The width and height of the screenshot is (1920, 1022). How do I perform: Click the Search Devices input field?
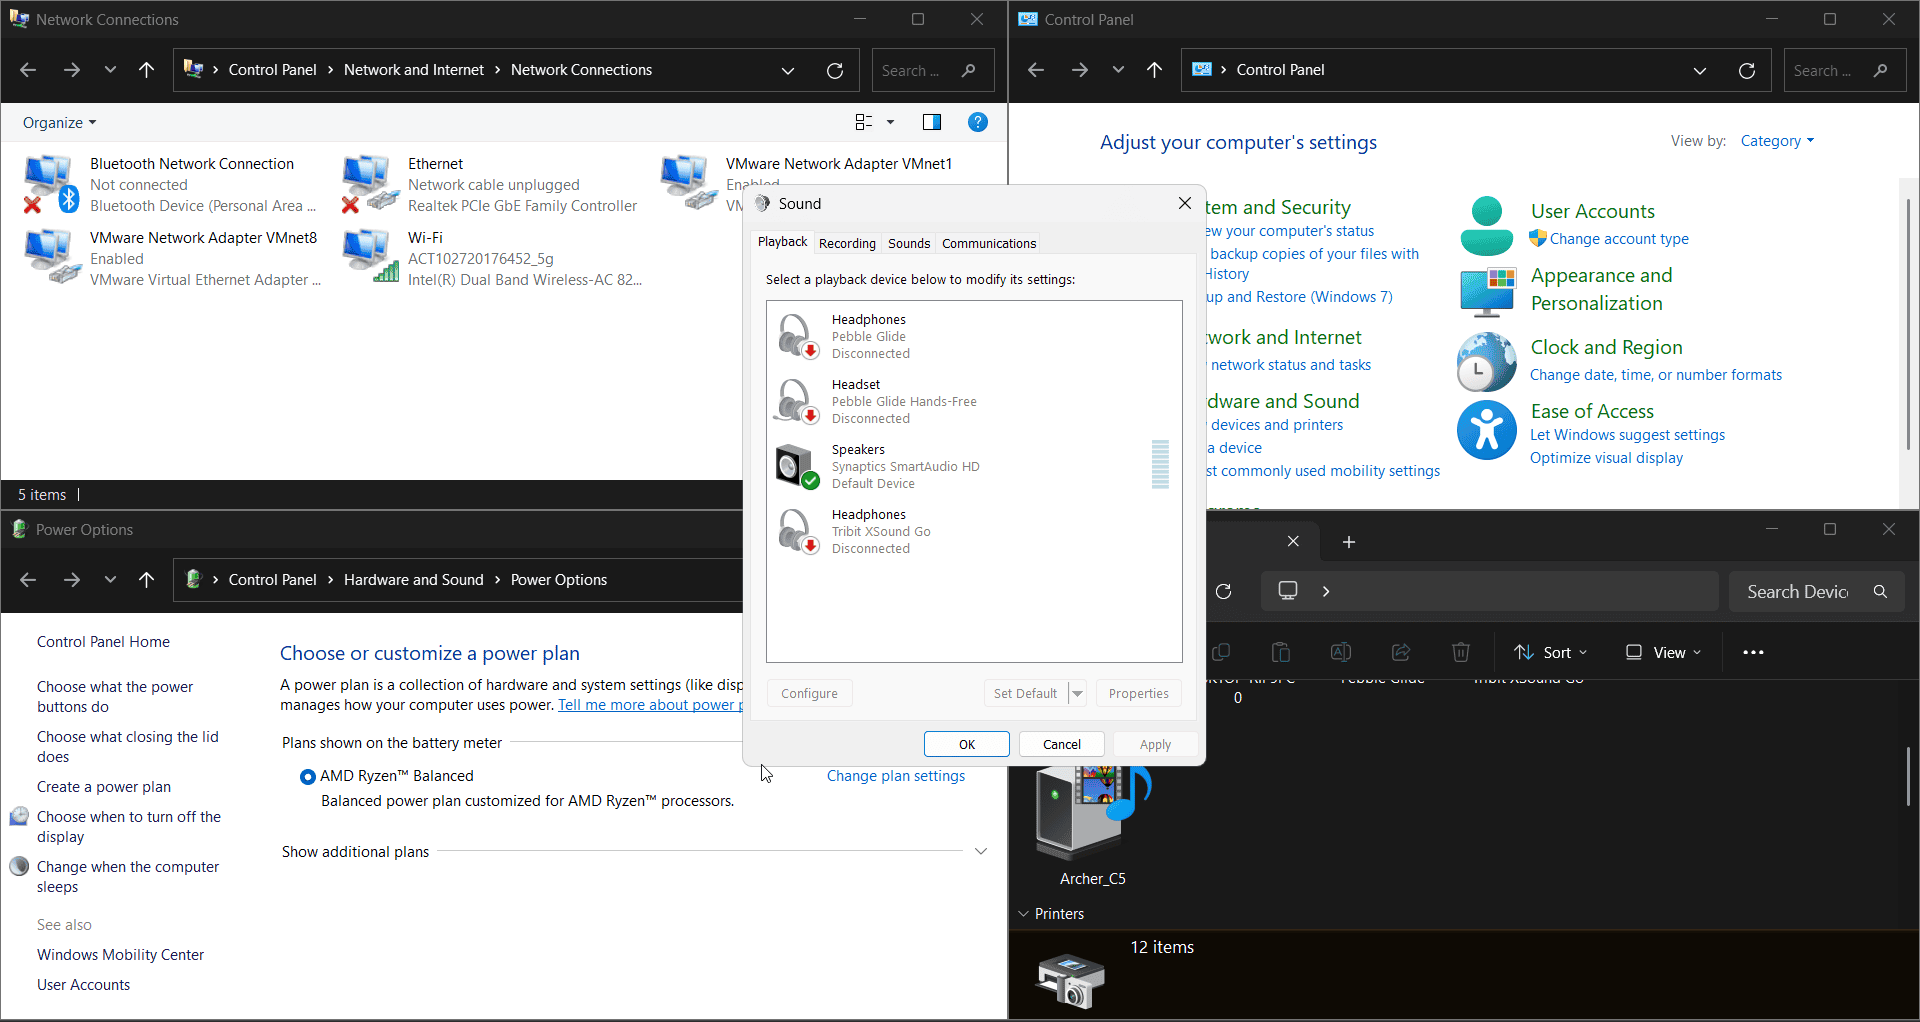[x=1797, y=592]
